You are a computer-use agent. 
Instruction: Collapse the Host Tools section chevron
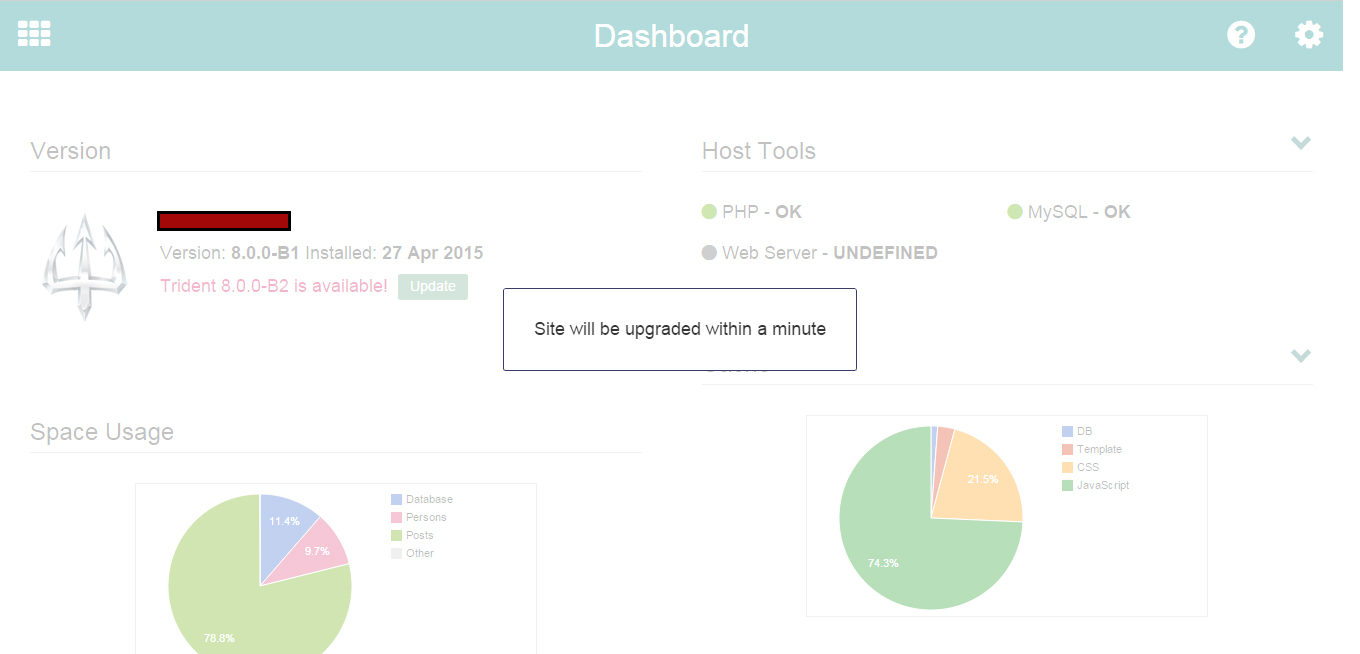[x=1300, y=143]
